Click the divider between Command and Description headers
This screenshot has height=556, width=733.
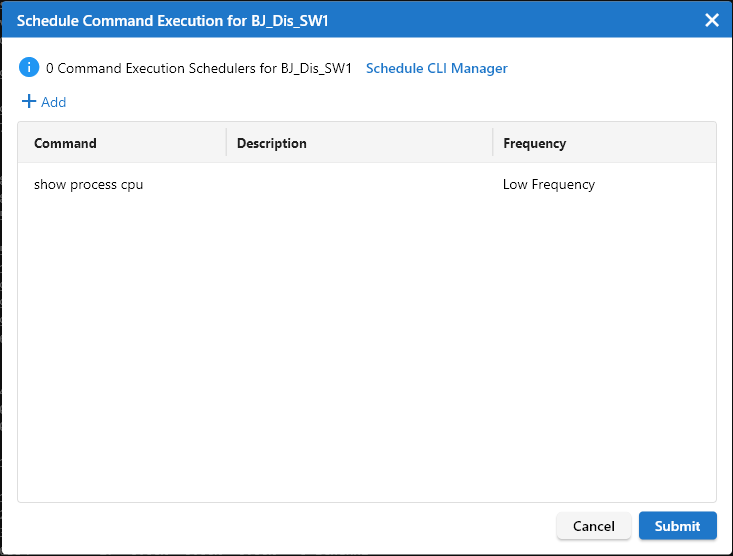tap(226, 143)
